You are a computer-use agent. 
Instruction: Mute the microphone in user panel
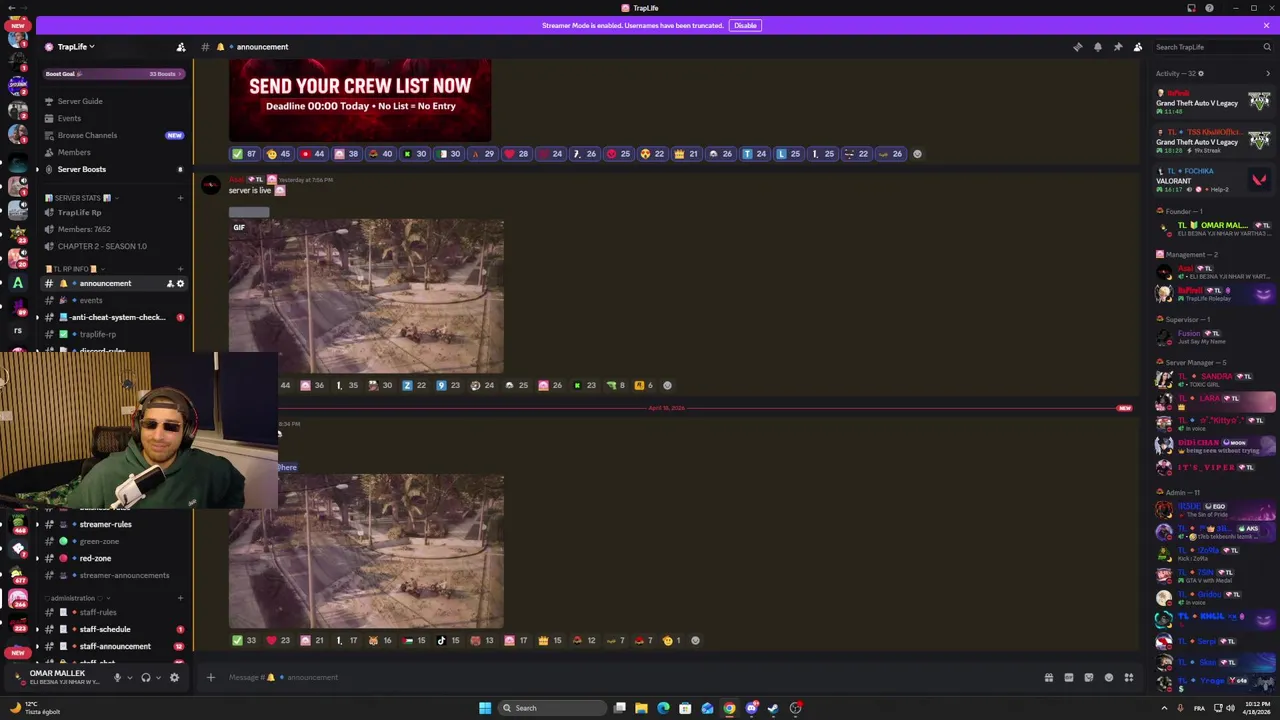click(117, 678)
